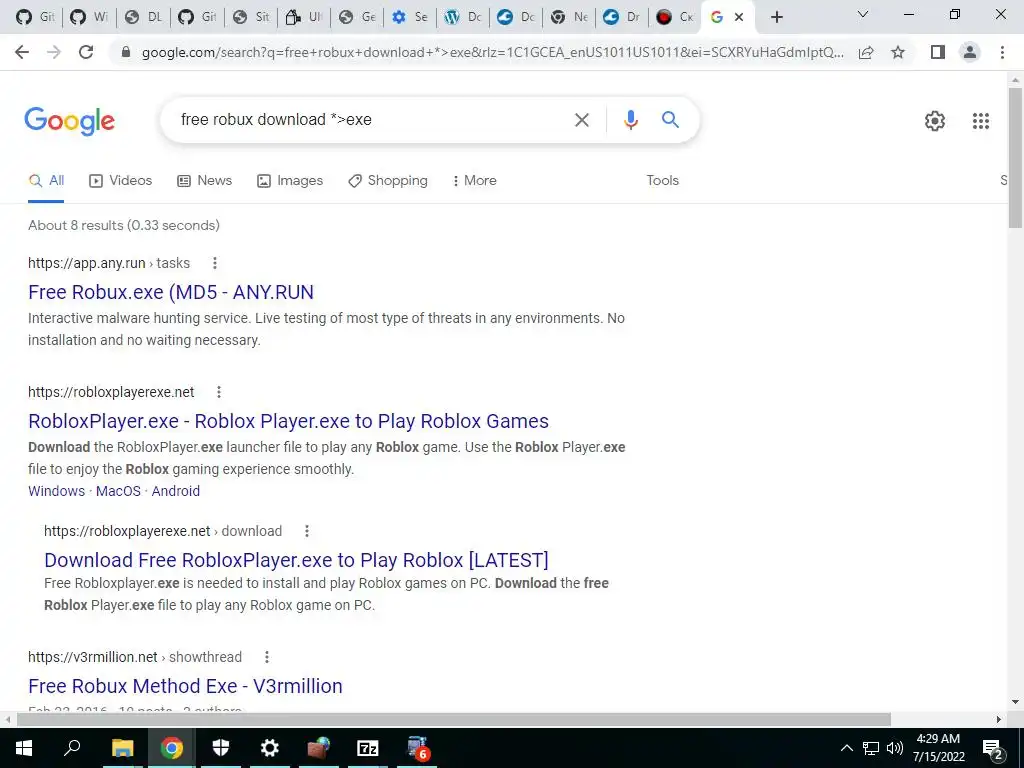Viewport: 1024px width, 768px height.
Task: Open Settings gear in the taskbar
Action: 270,748
